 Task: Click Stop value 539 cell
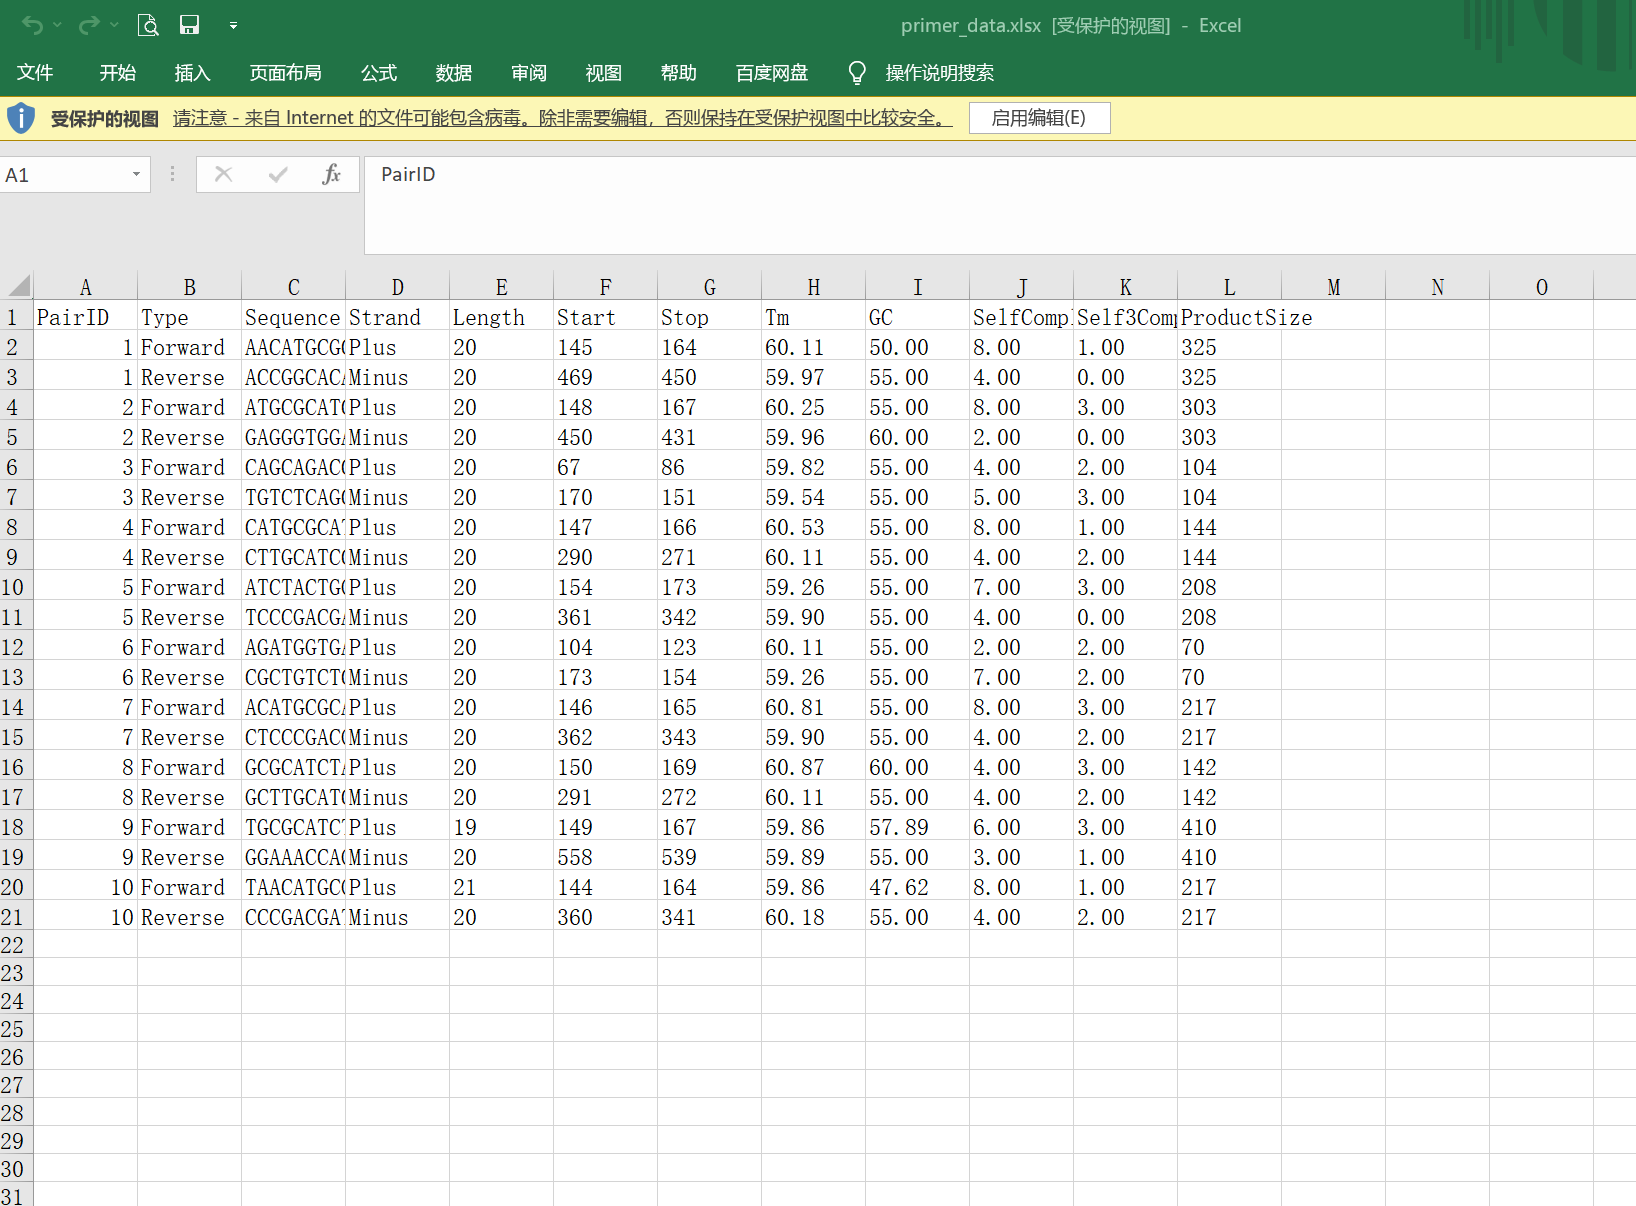pos(710,857)
